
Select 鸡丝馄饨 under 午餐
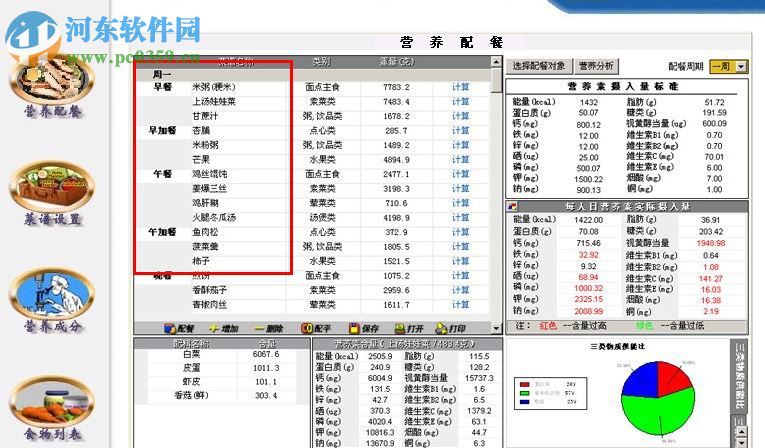209,174
